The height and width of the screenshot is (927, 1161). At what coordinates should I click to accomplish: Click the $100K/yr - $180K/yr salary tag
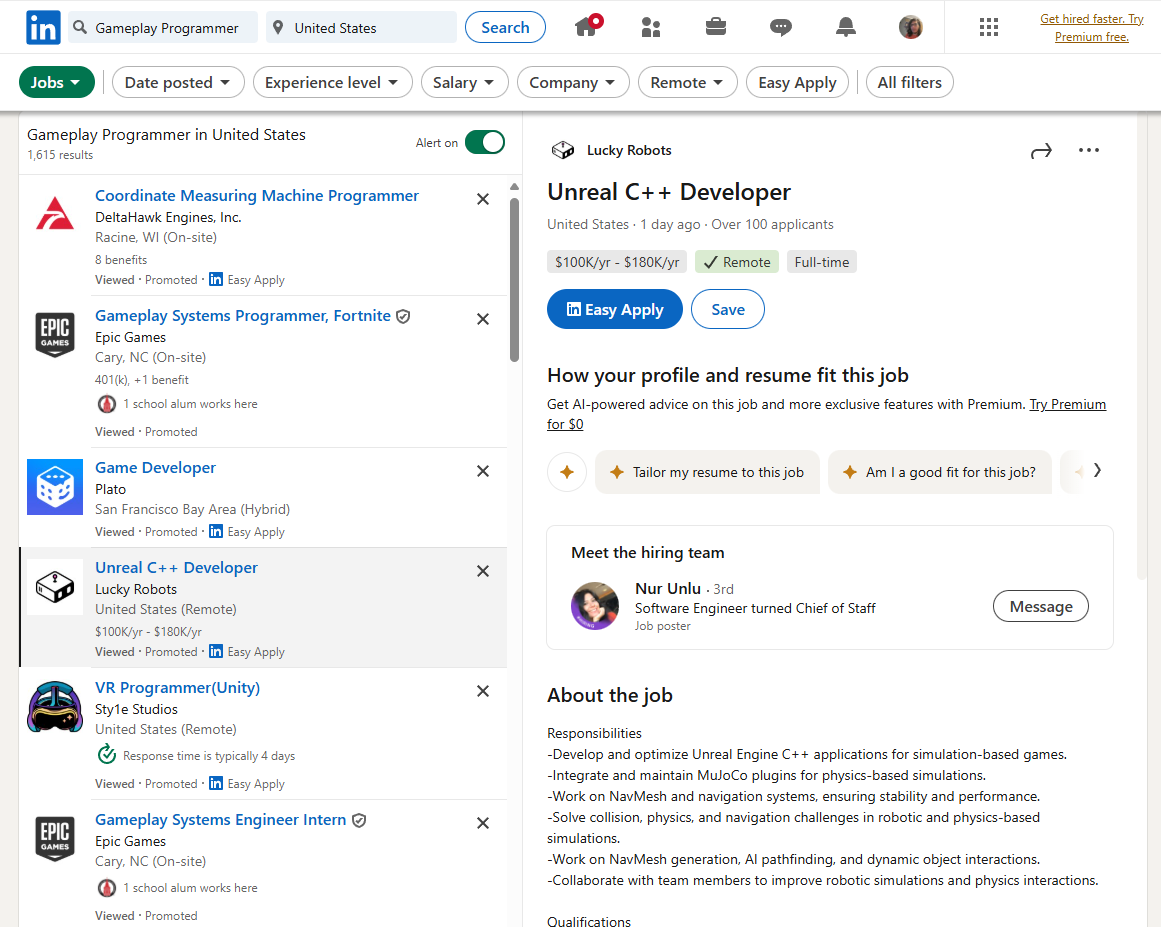(618, 262)
